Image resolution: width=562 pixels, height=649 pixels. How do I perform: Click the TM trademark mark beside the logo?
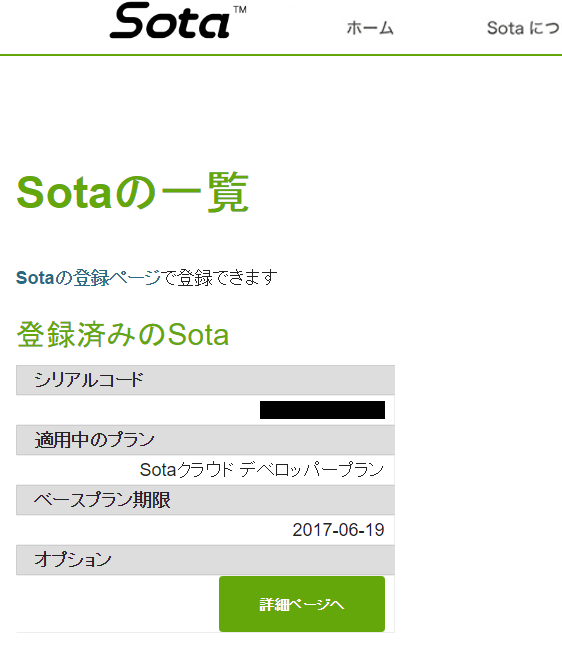240,10
